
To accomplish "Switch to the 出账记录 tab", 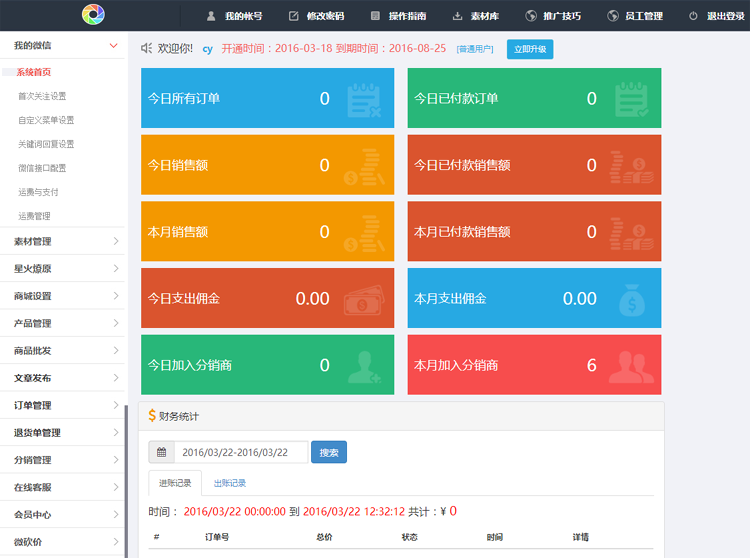I will [229, 483].
